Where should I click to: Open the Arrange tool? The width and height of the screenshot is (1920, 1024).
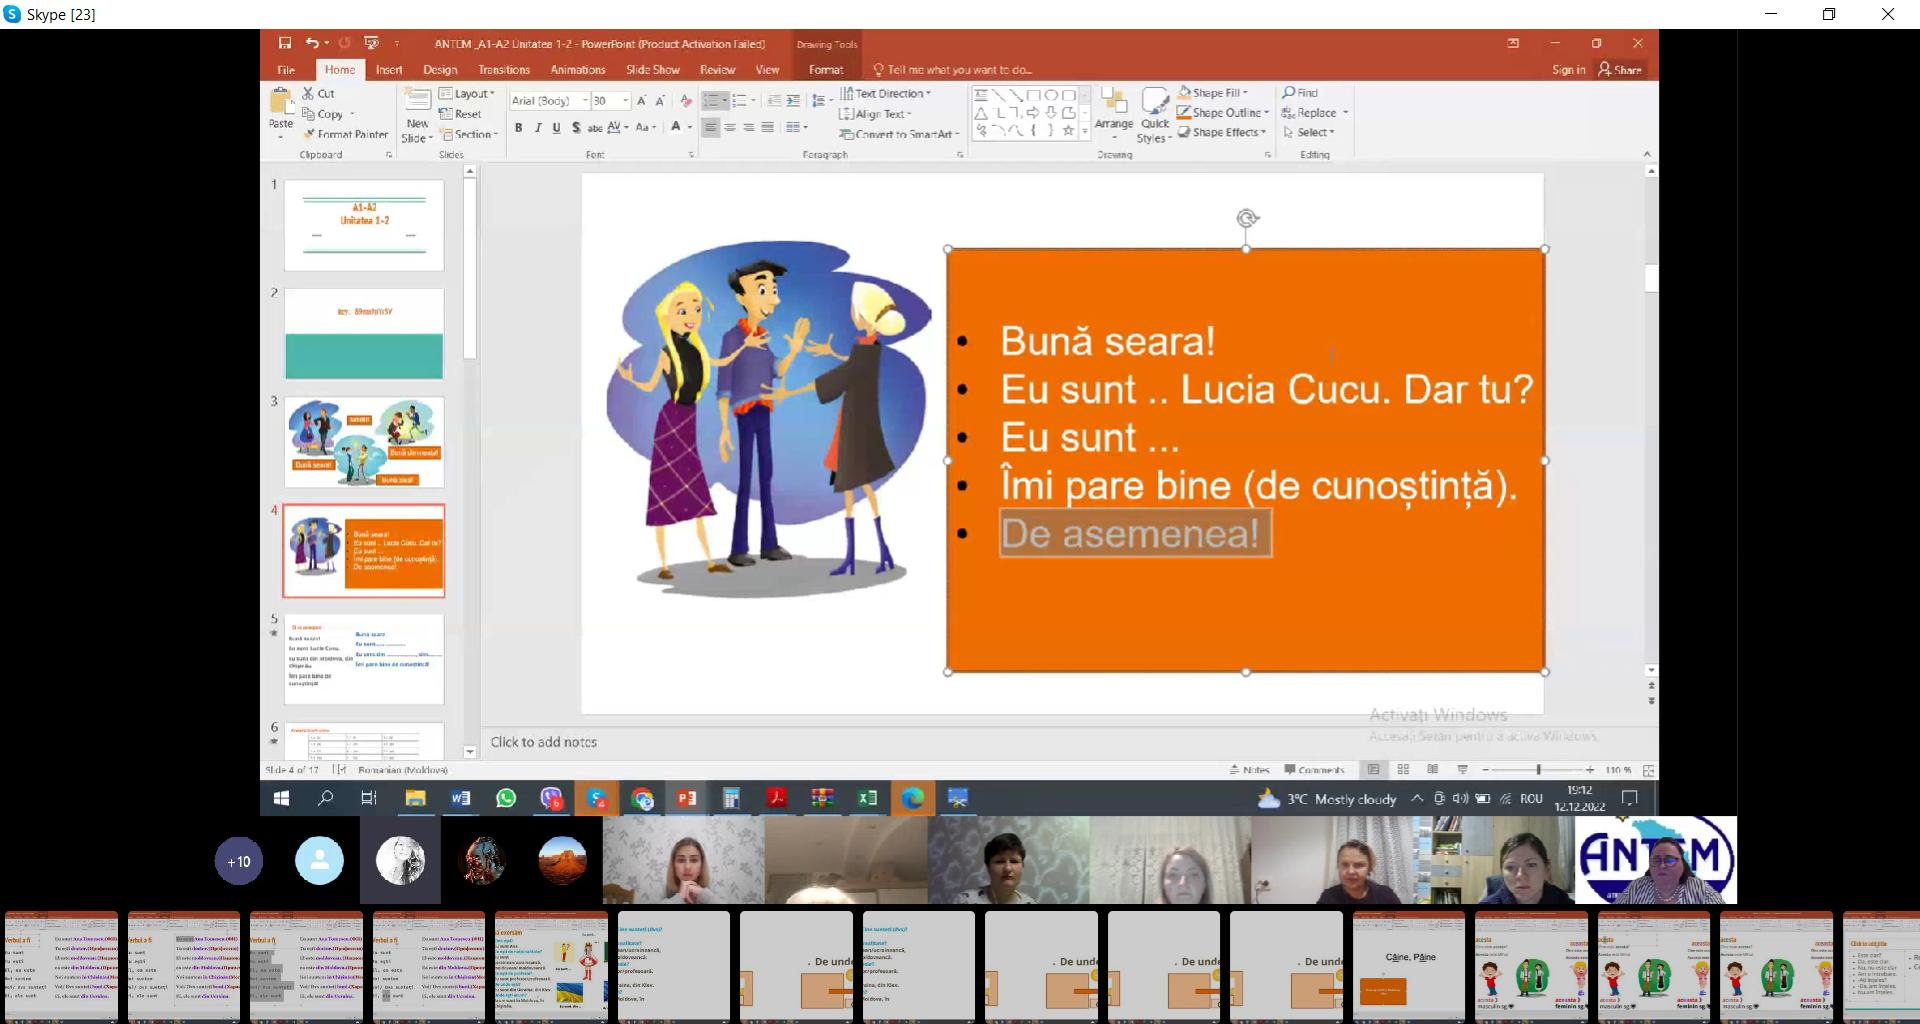click(1113, 103)
